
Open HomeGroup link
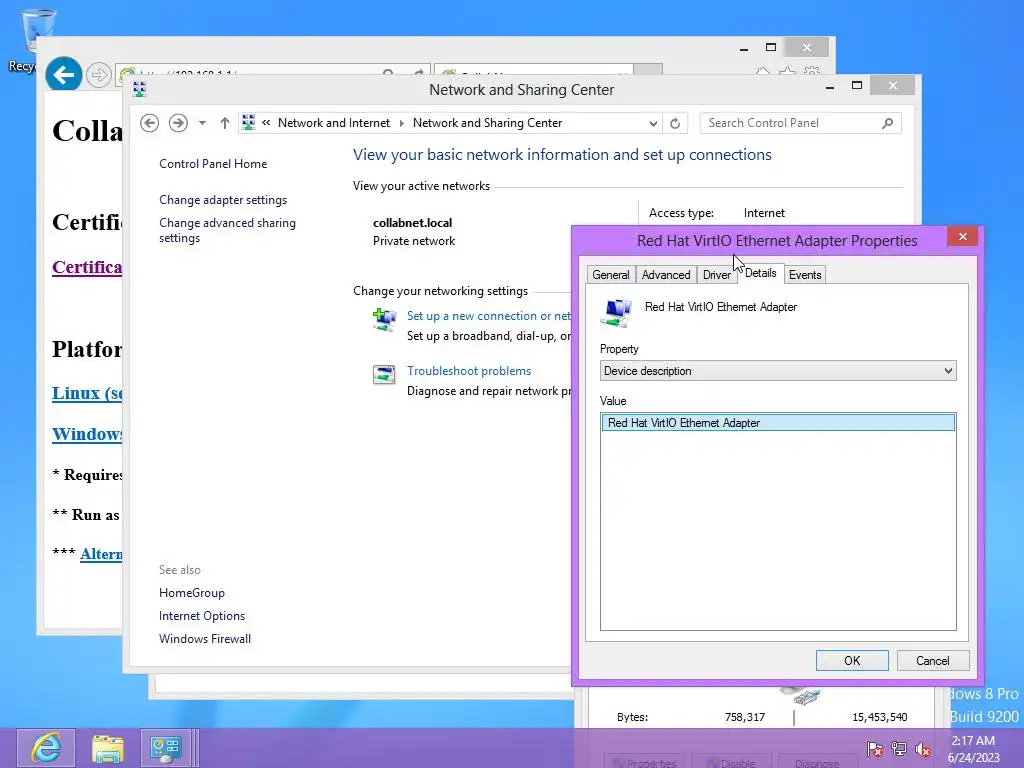191,593
